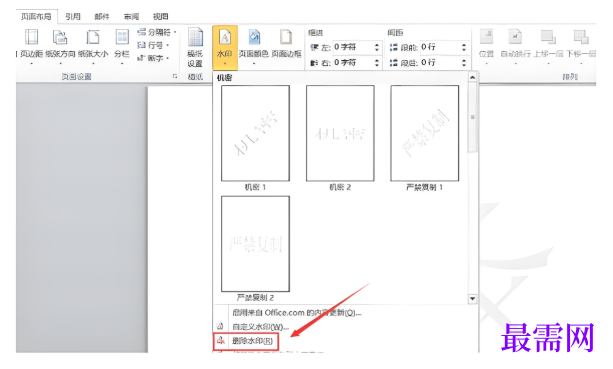Click the watermark gallery scroll up arrow

472,77
